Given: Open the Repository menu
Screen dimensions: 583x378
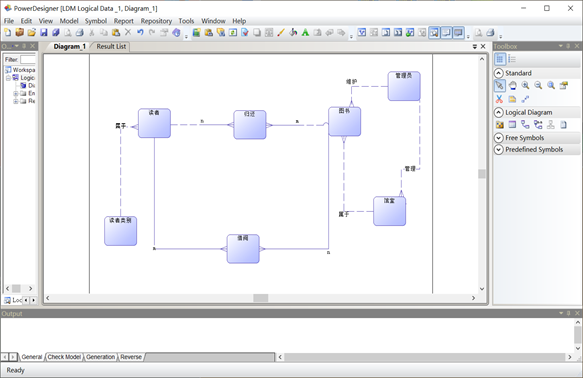Looking at the screenshot, I should 156,21.
